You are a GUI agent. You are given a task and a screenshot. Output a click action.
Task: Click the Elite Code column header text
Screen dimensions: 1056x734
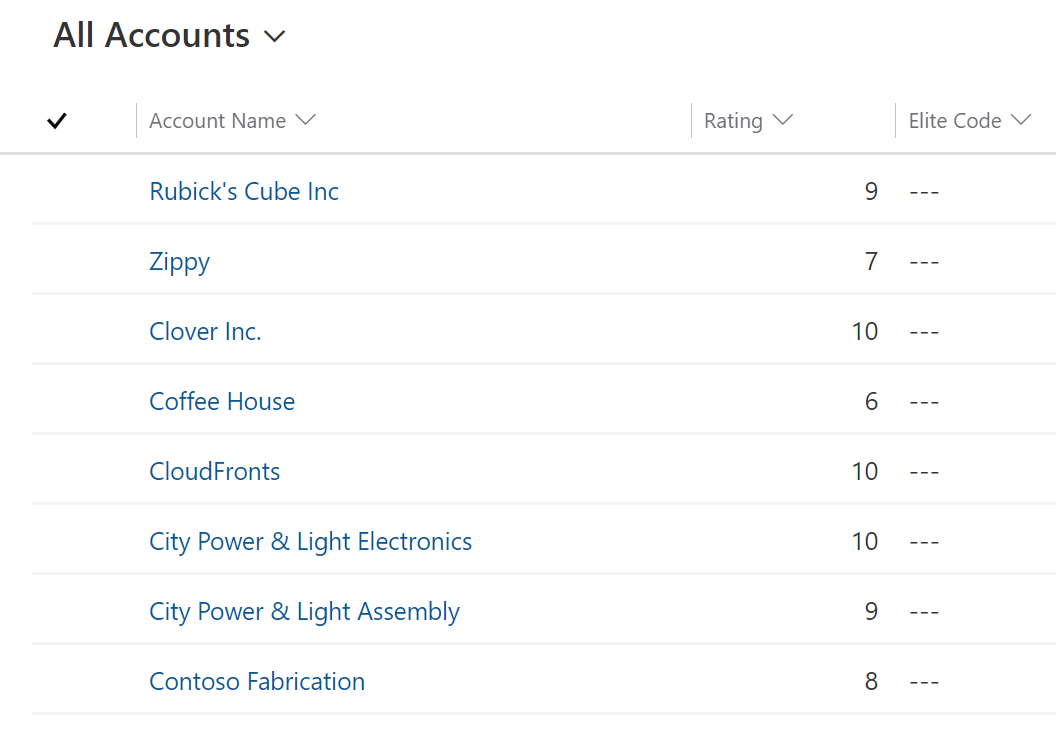(x=954, y=121)
